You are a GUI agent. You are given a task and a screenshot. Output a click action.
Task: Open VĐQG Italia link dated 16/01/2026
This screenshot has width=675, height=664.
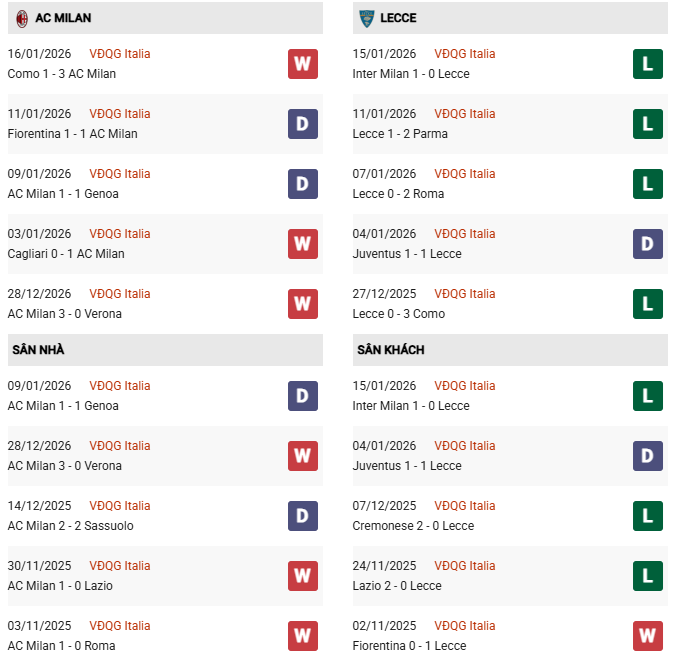120,54
